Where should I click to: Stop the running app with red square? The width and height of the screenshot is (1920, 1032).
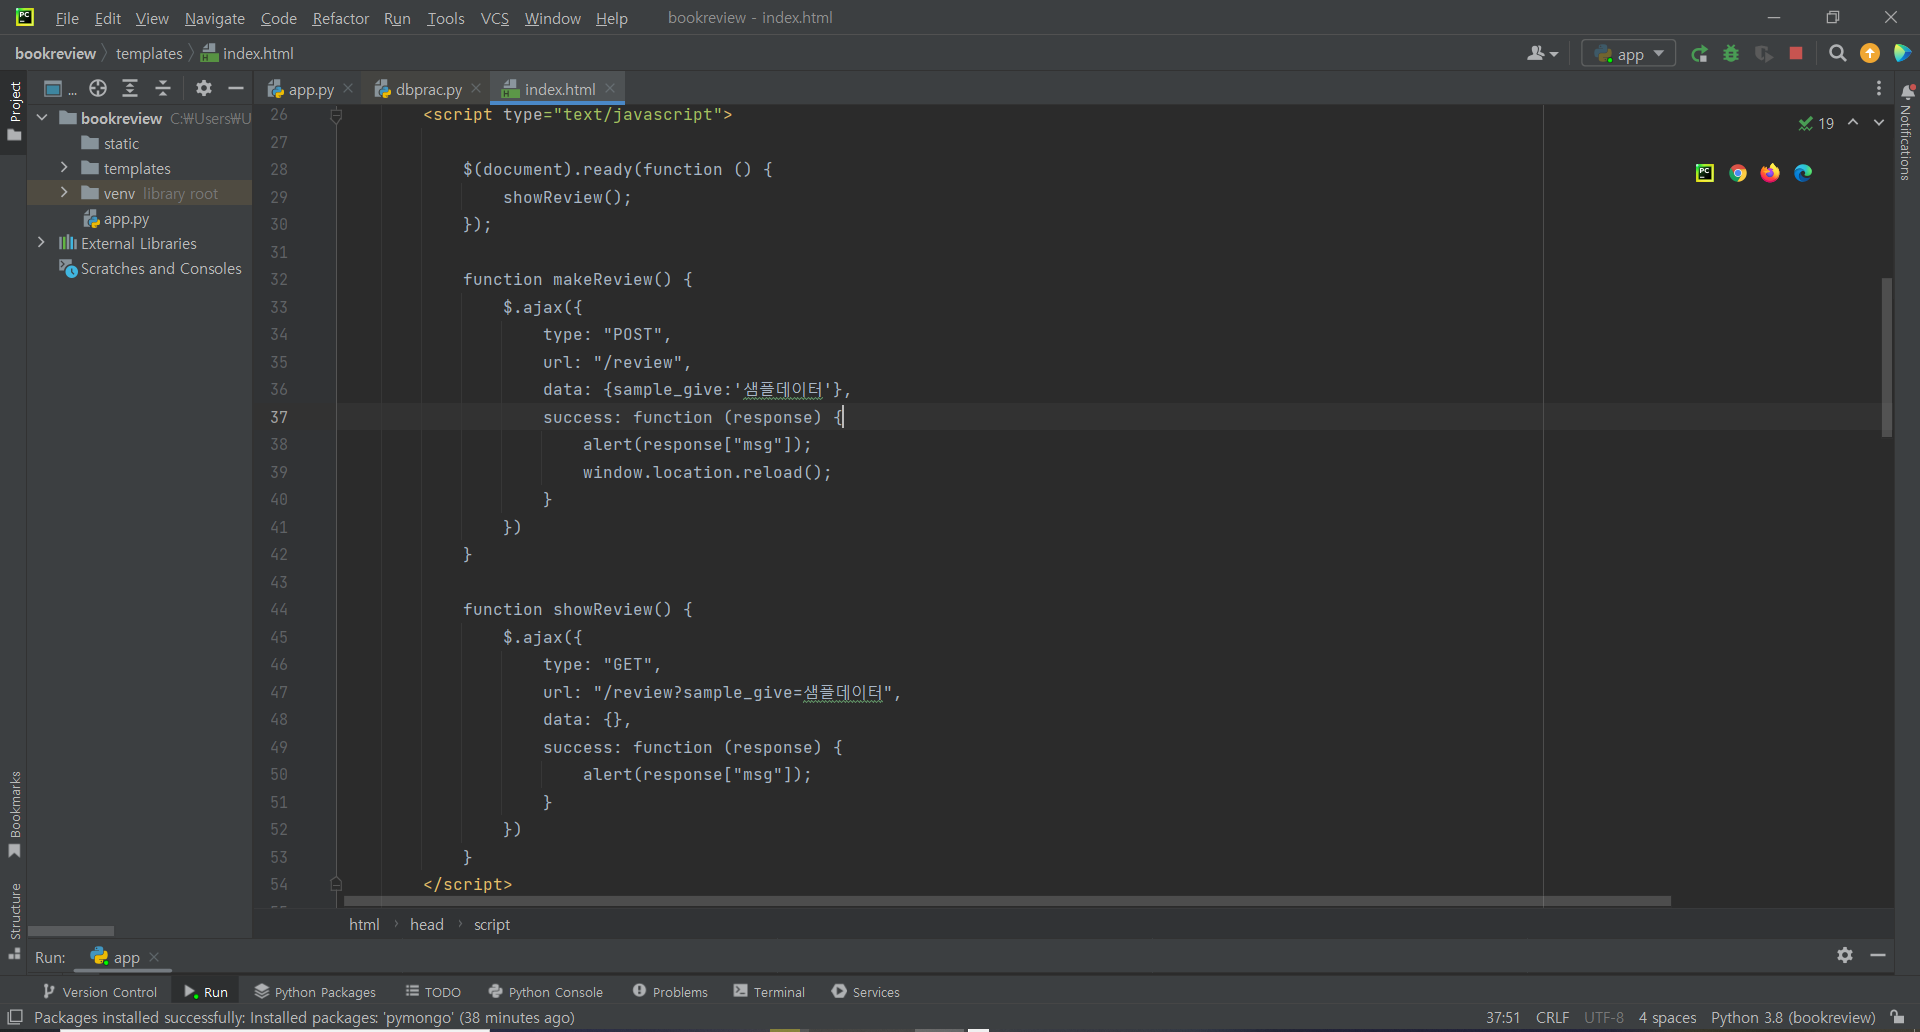(x=1796, y=54)
